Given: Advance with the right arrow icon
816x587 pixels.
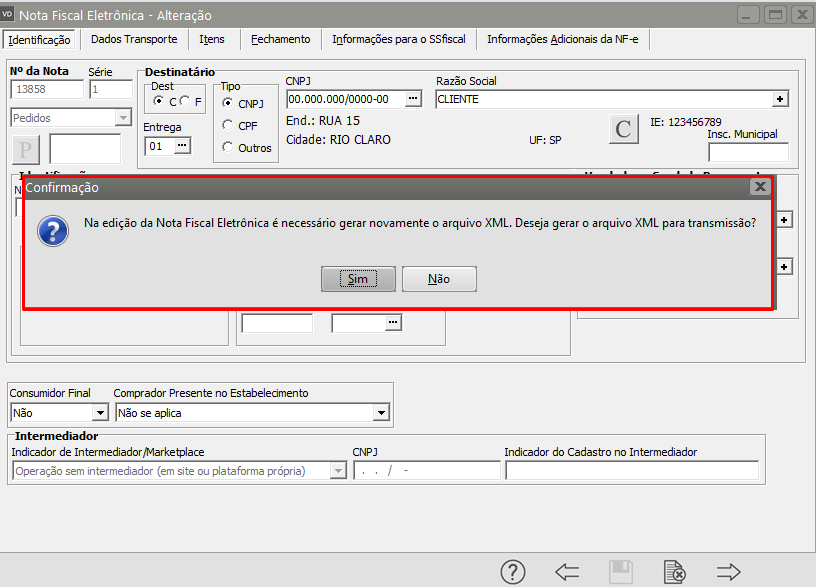Looking at the screenshot, I should tap(728, 572).
